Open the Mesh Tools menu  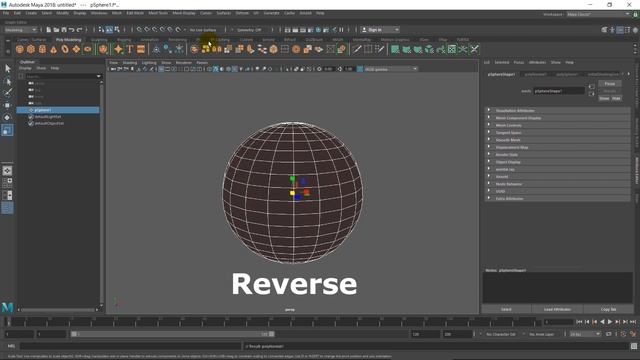point(158,13)
